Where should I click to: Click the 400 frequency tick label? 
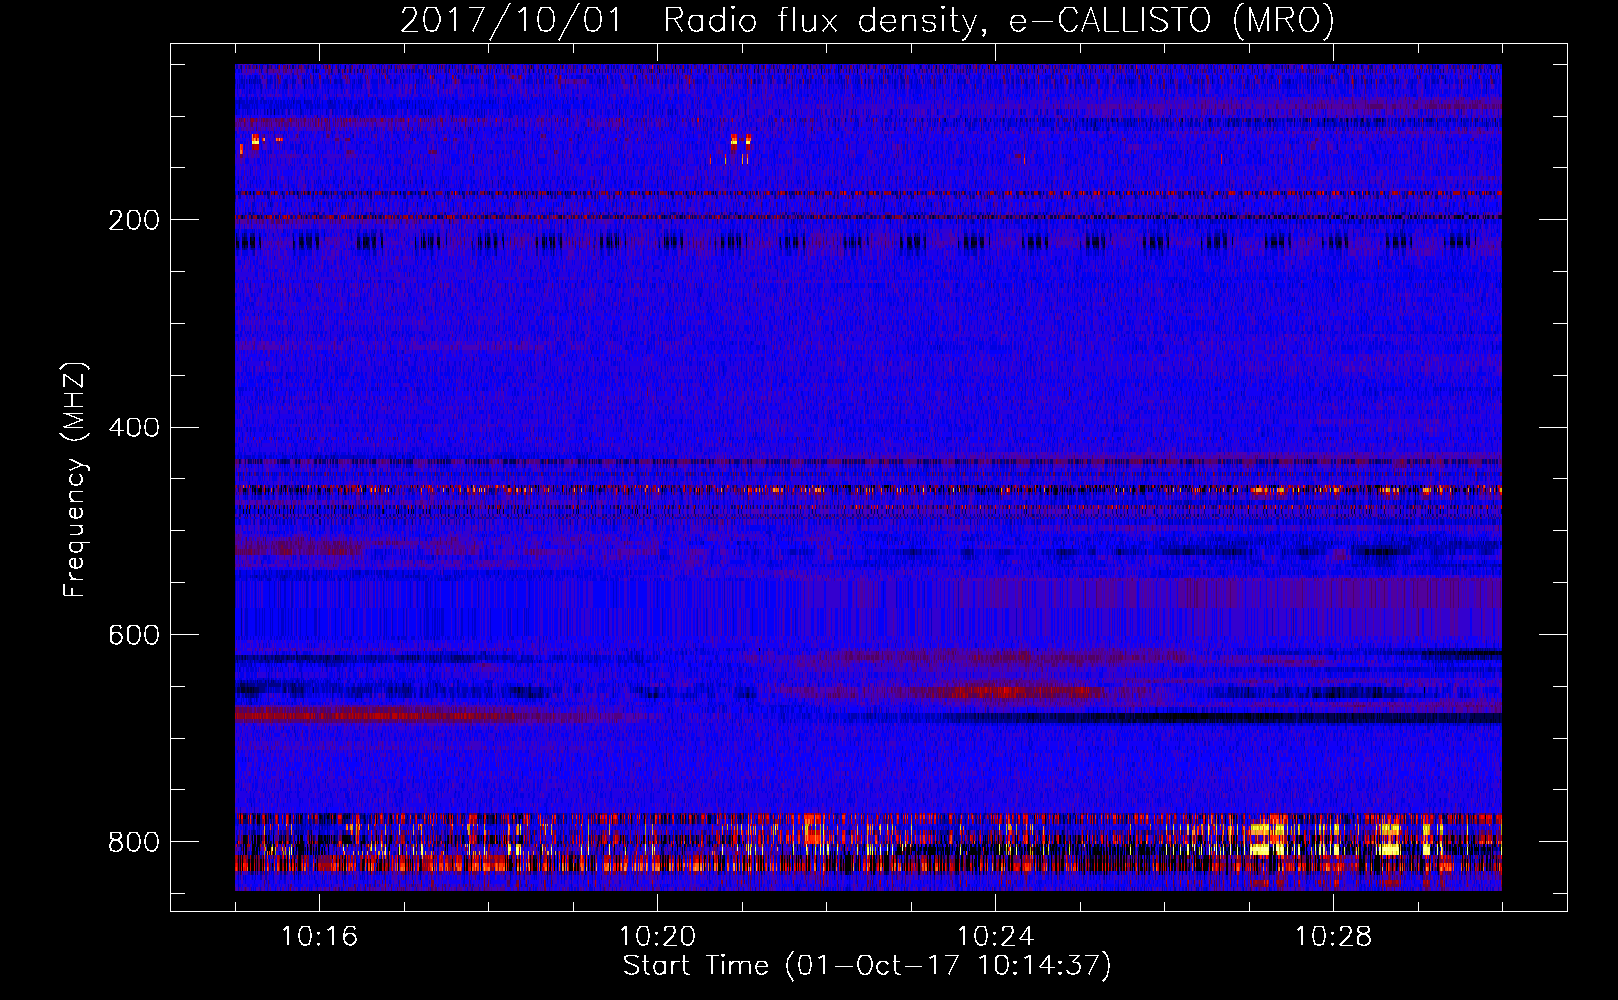(x=134, y=428)
